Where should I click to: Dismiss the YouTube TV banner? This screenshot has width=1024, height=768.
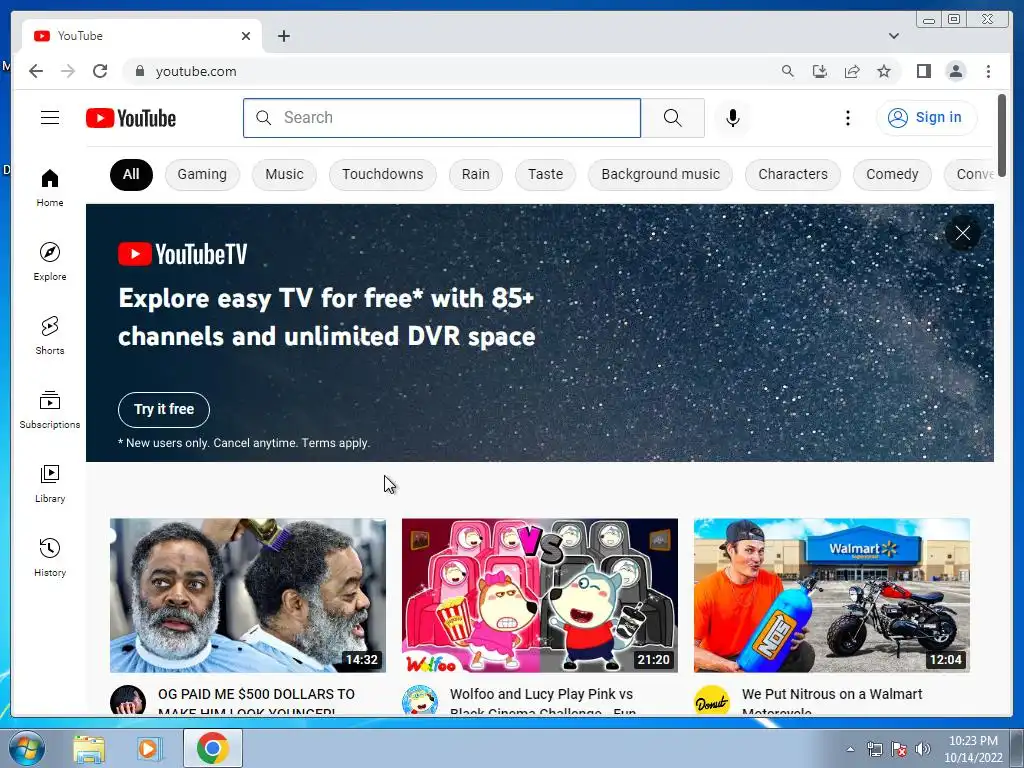[x=963, y=233]
